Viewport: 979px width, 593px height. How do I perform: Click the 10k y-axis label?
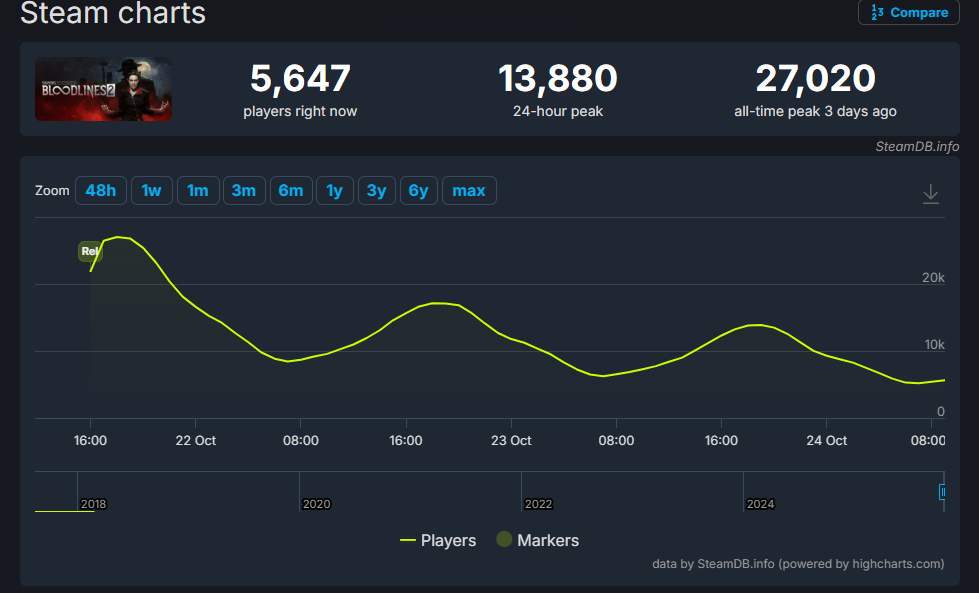[934, 345]
